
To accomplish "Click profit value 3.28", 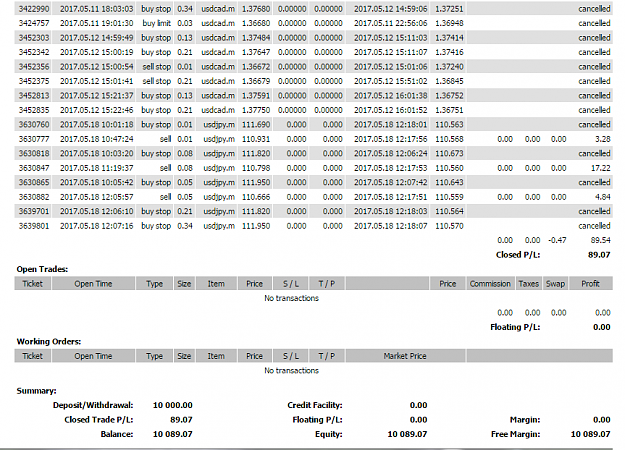I will point(602,139).
